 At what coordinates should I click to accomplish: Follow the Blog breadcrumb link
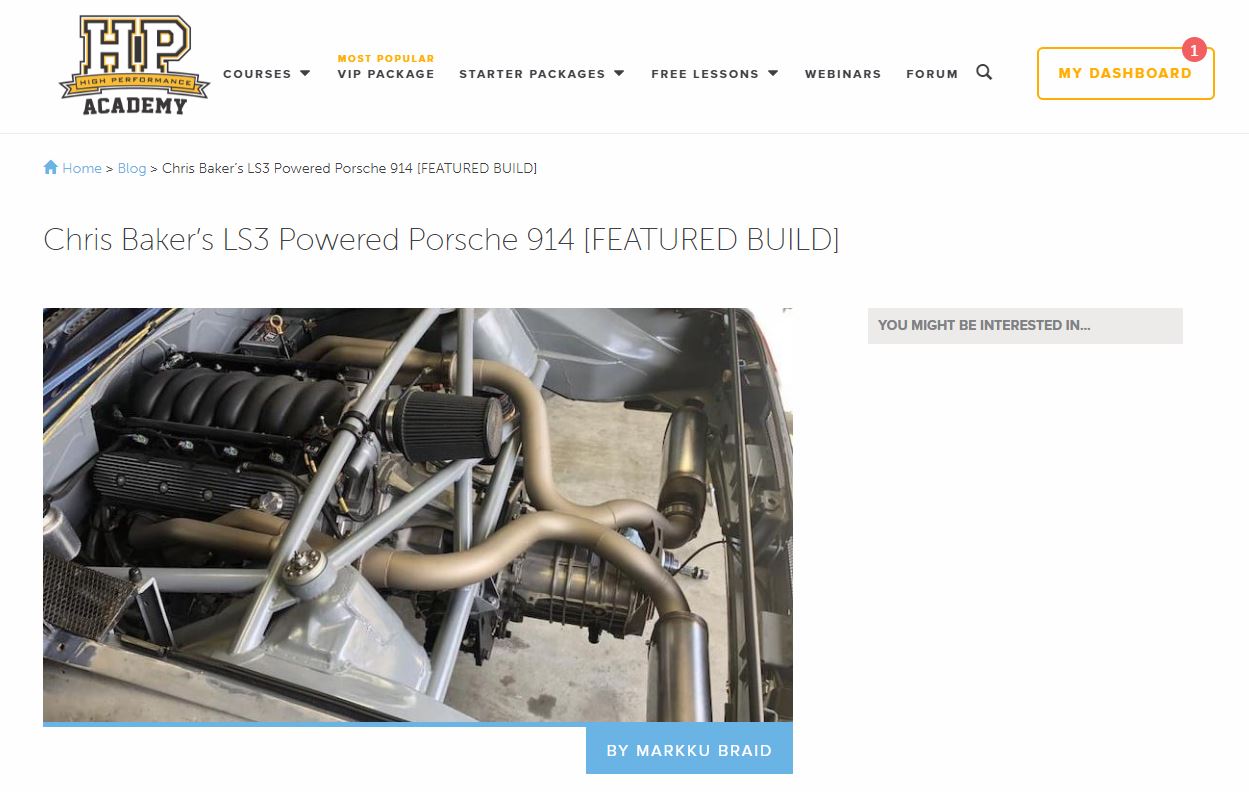(x=132, y=168)
